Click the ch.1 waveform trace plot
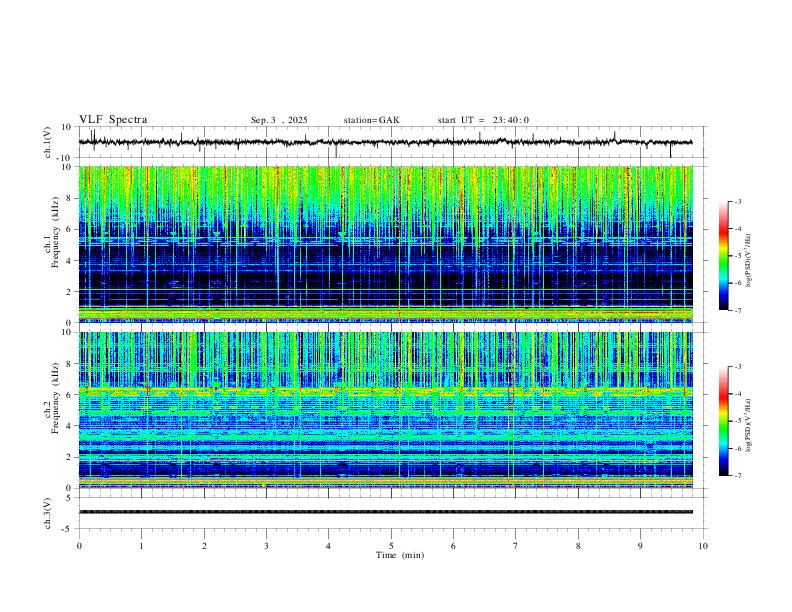Screen dimensions: 792x612 coord(385,142)
